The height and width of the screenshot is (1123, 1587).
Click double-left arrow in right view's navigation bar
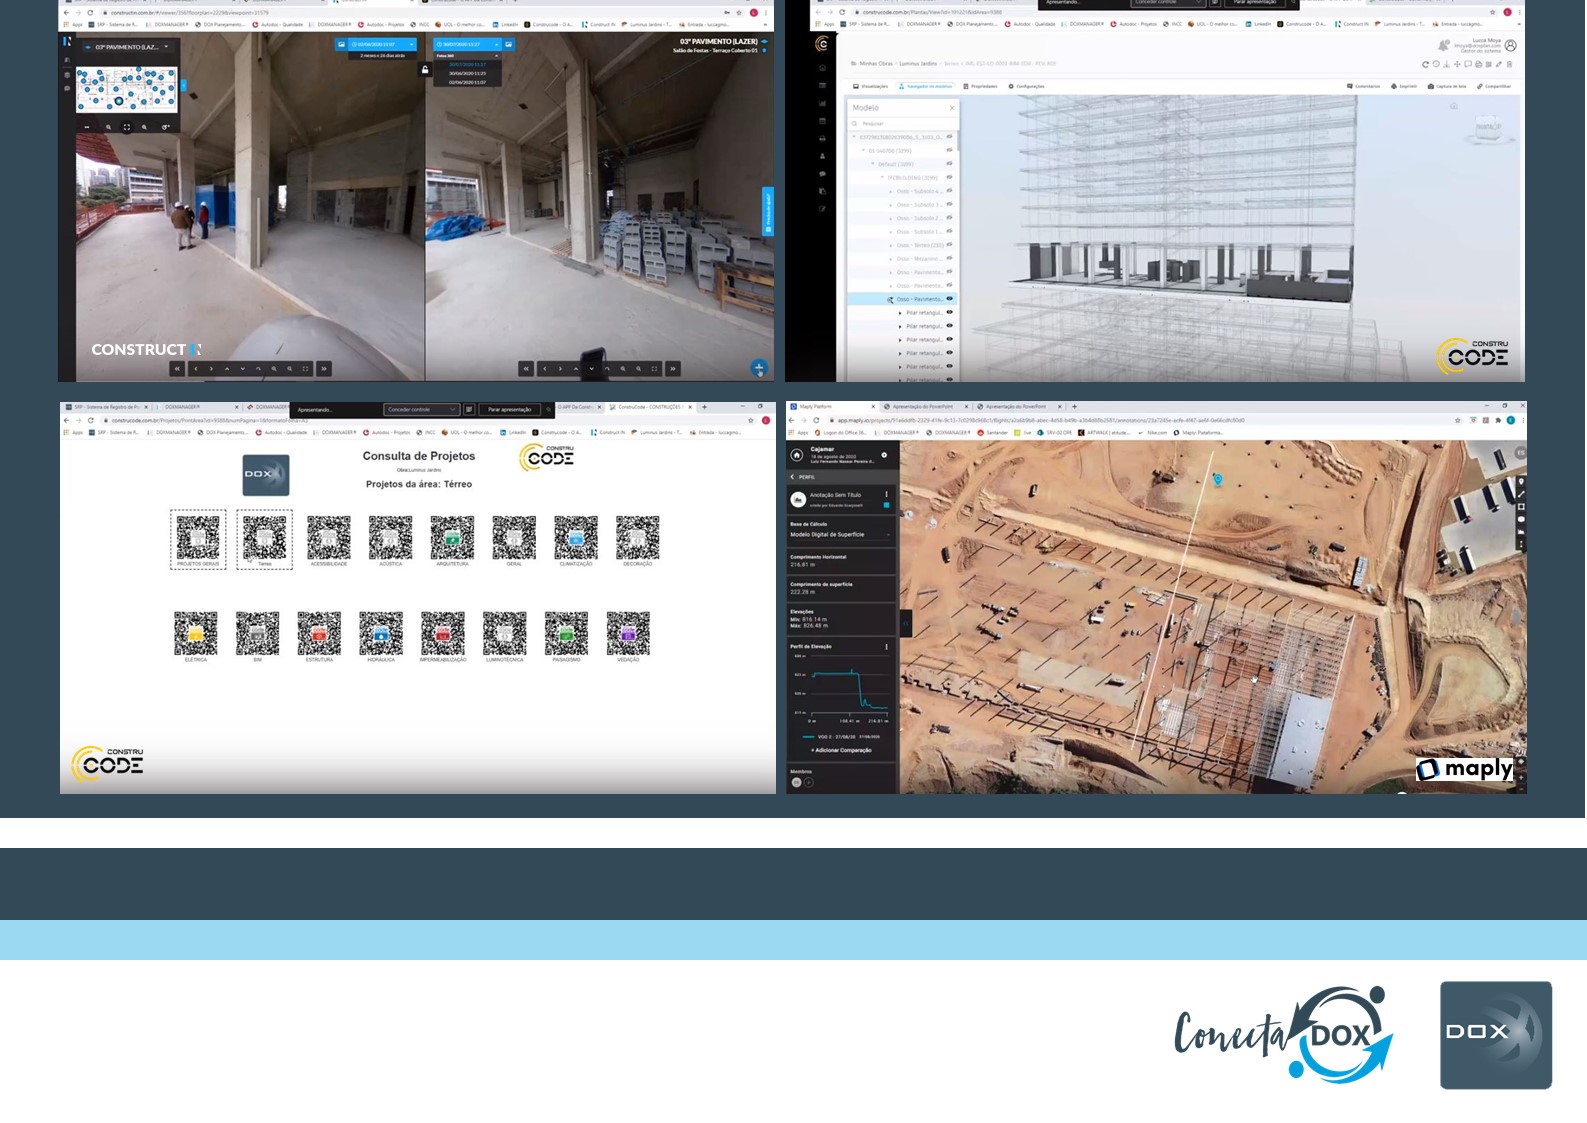pos(526,369)
